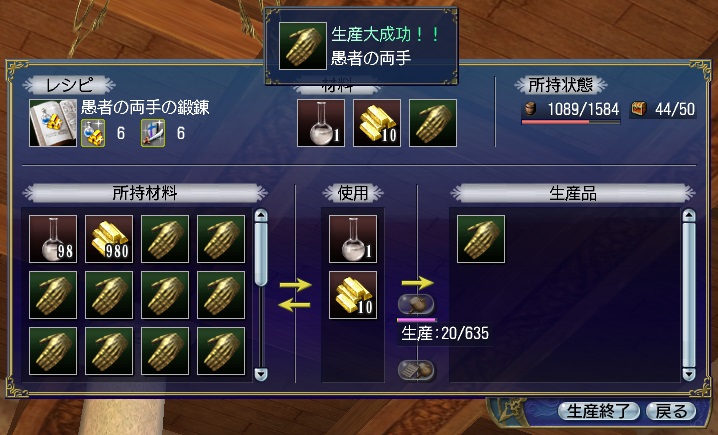Select the produced glove in 生産品 panel
This screenshot has height=435, width=718.
click(x=481, y=239)
